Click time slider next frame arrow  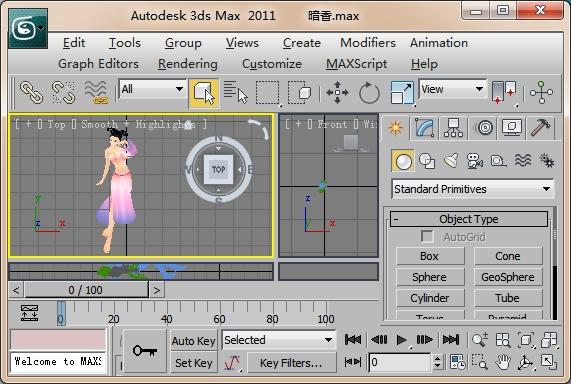click(157, 290)
